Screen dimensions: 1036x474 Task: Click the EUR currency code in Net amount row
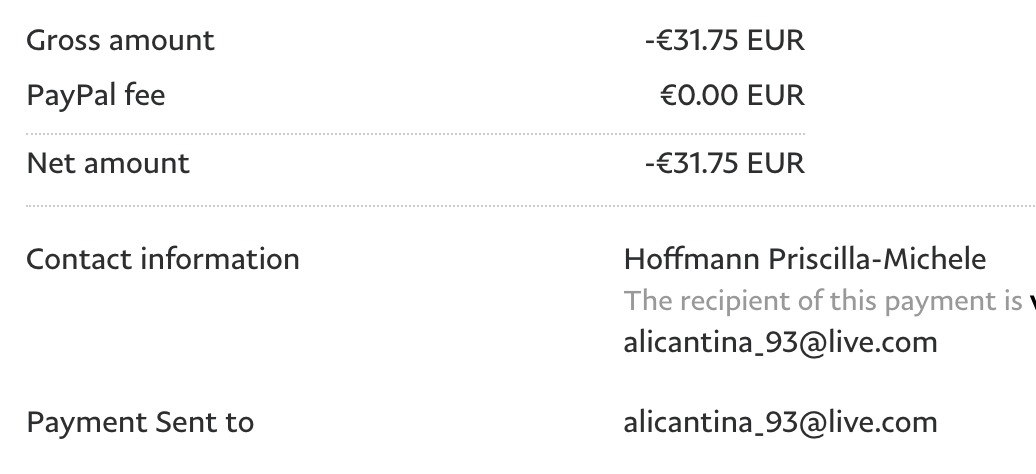777,162
